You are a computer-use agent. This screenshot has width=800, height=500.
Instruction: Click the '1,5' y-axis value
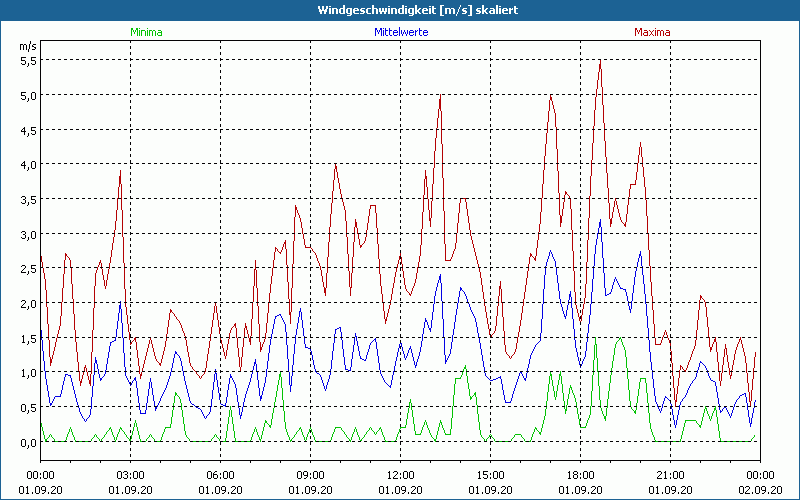28,338
